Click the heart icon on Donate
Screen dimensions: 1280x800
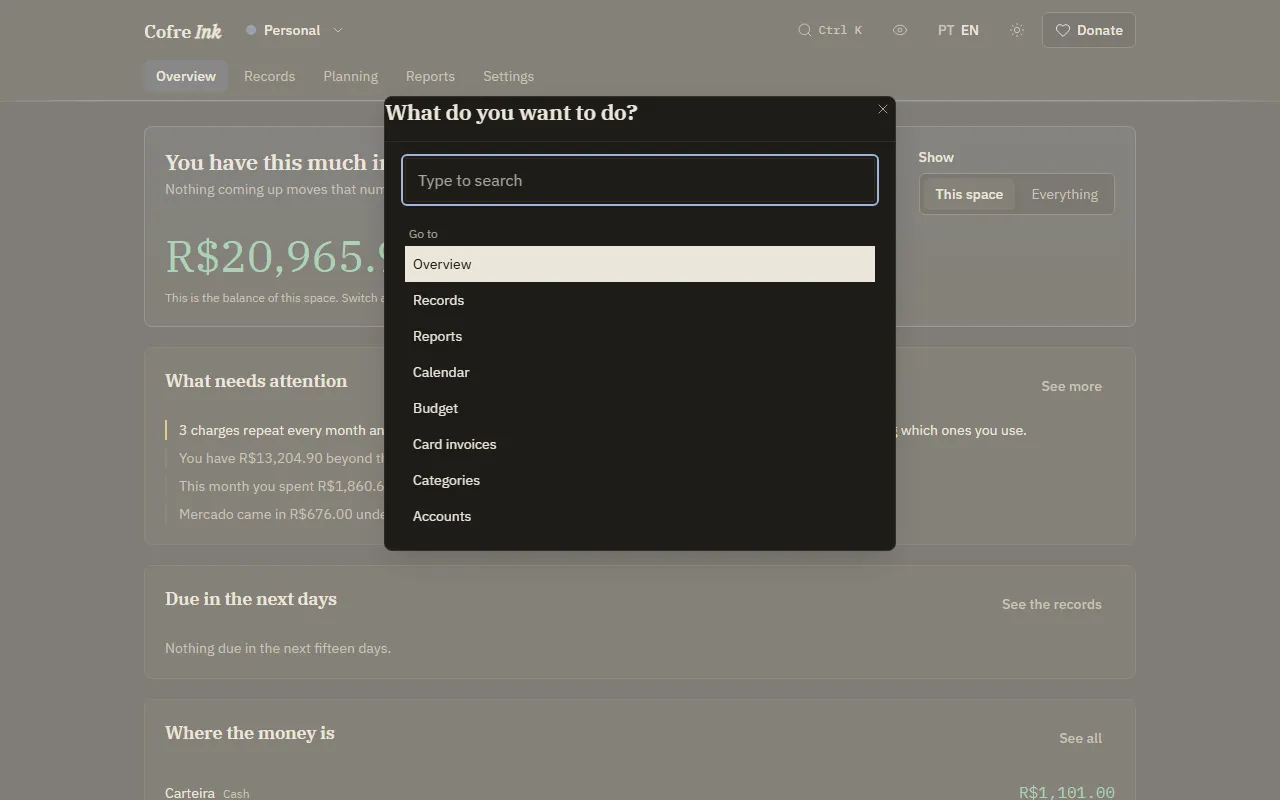(x=1063, y=30)
